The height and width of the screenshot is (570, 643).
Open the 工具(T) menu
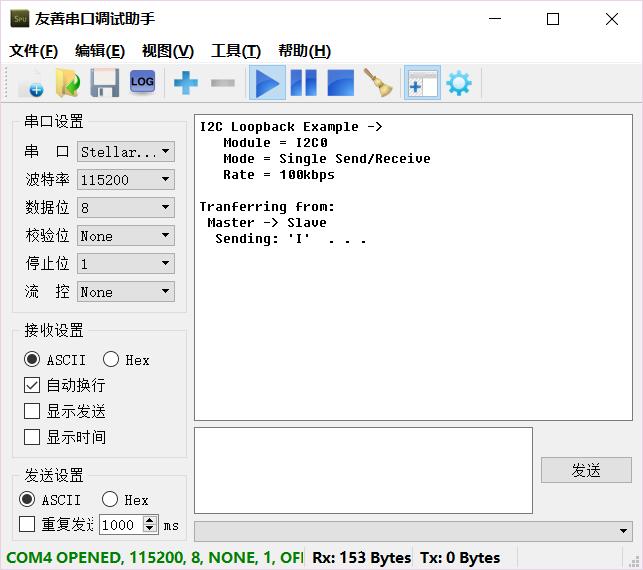(236, 51)
